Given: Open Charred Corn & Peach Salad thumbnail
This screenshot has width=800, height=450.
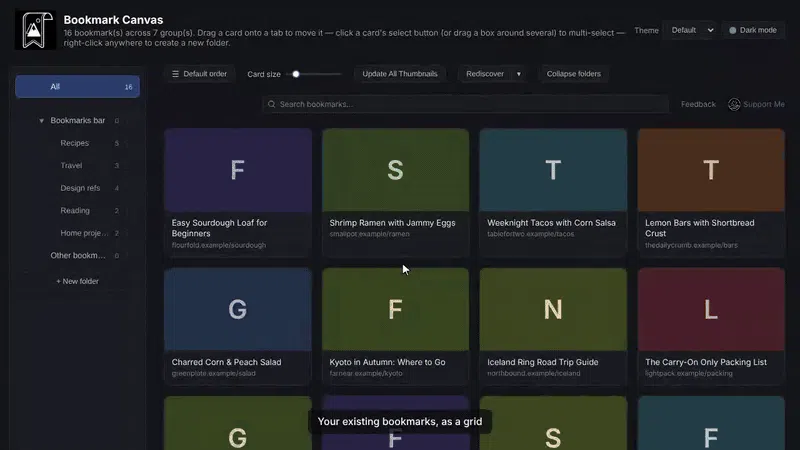Looking at the screenshot, I should click(x=238, y=309).
